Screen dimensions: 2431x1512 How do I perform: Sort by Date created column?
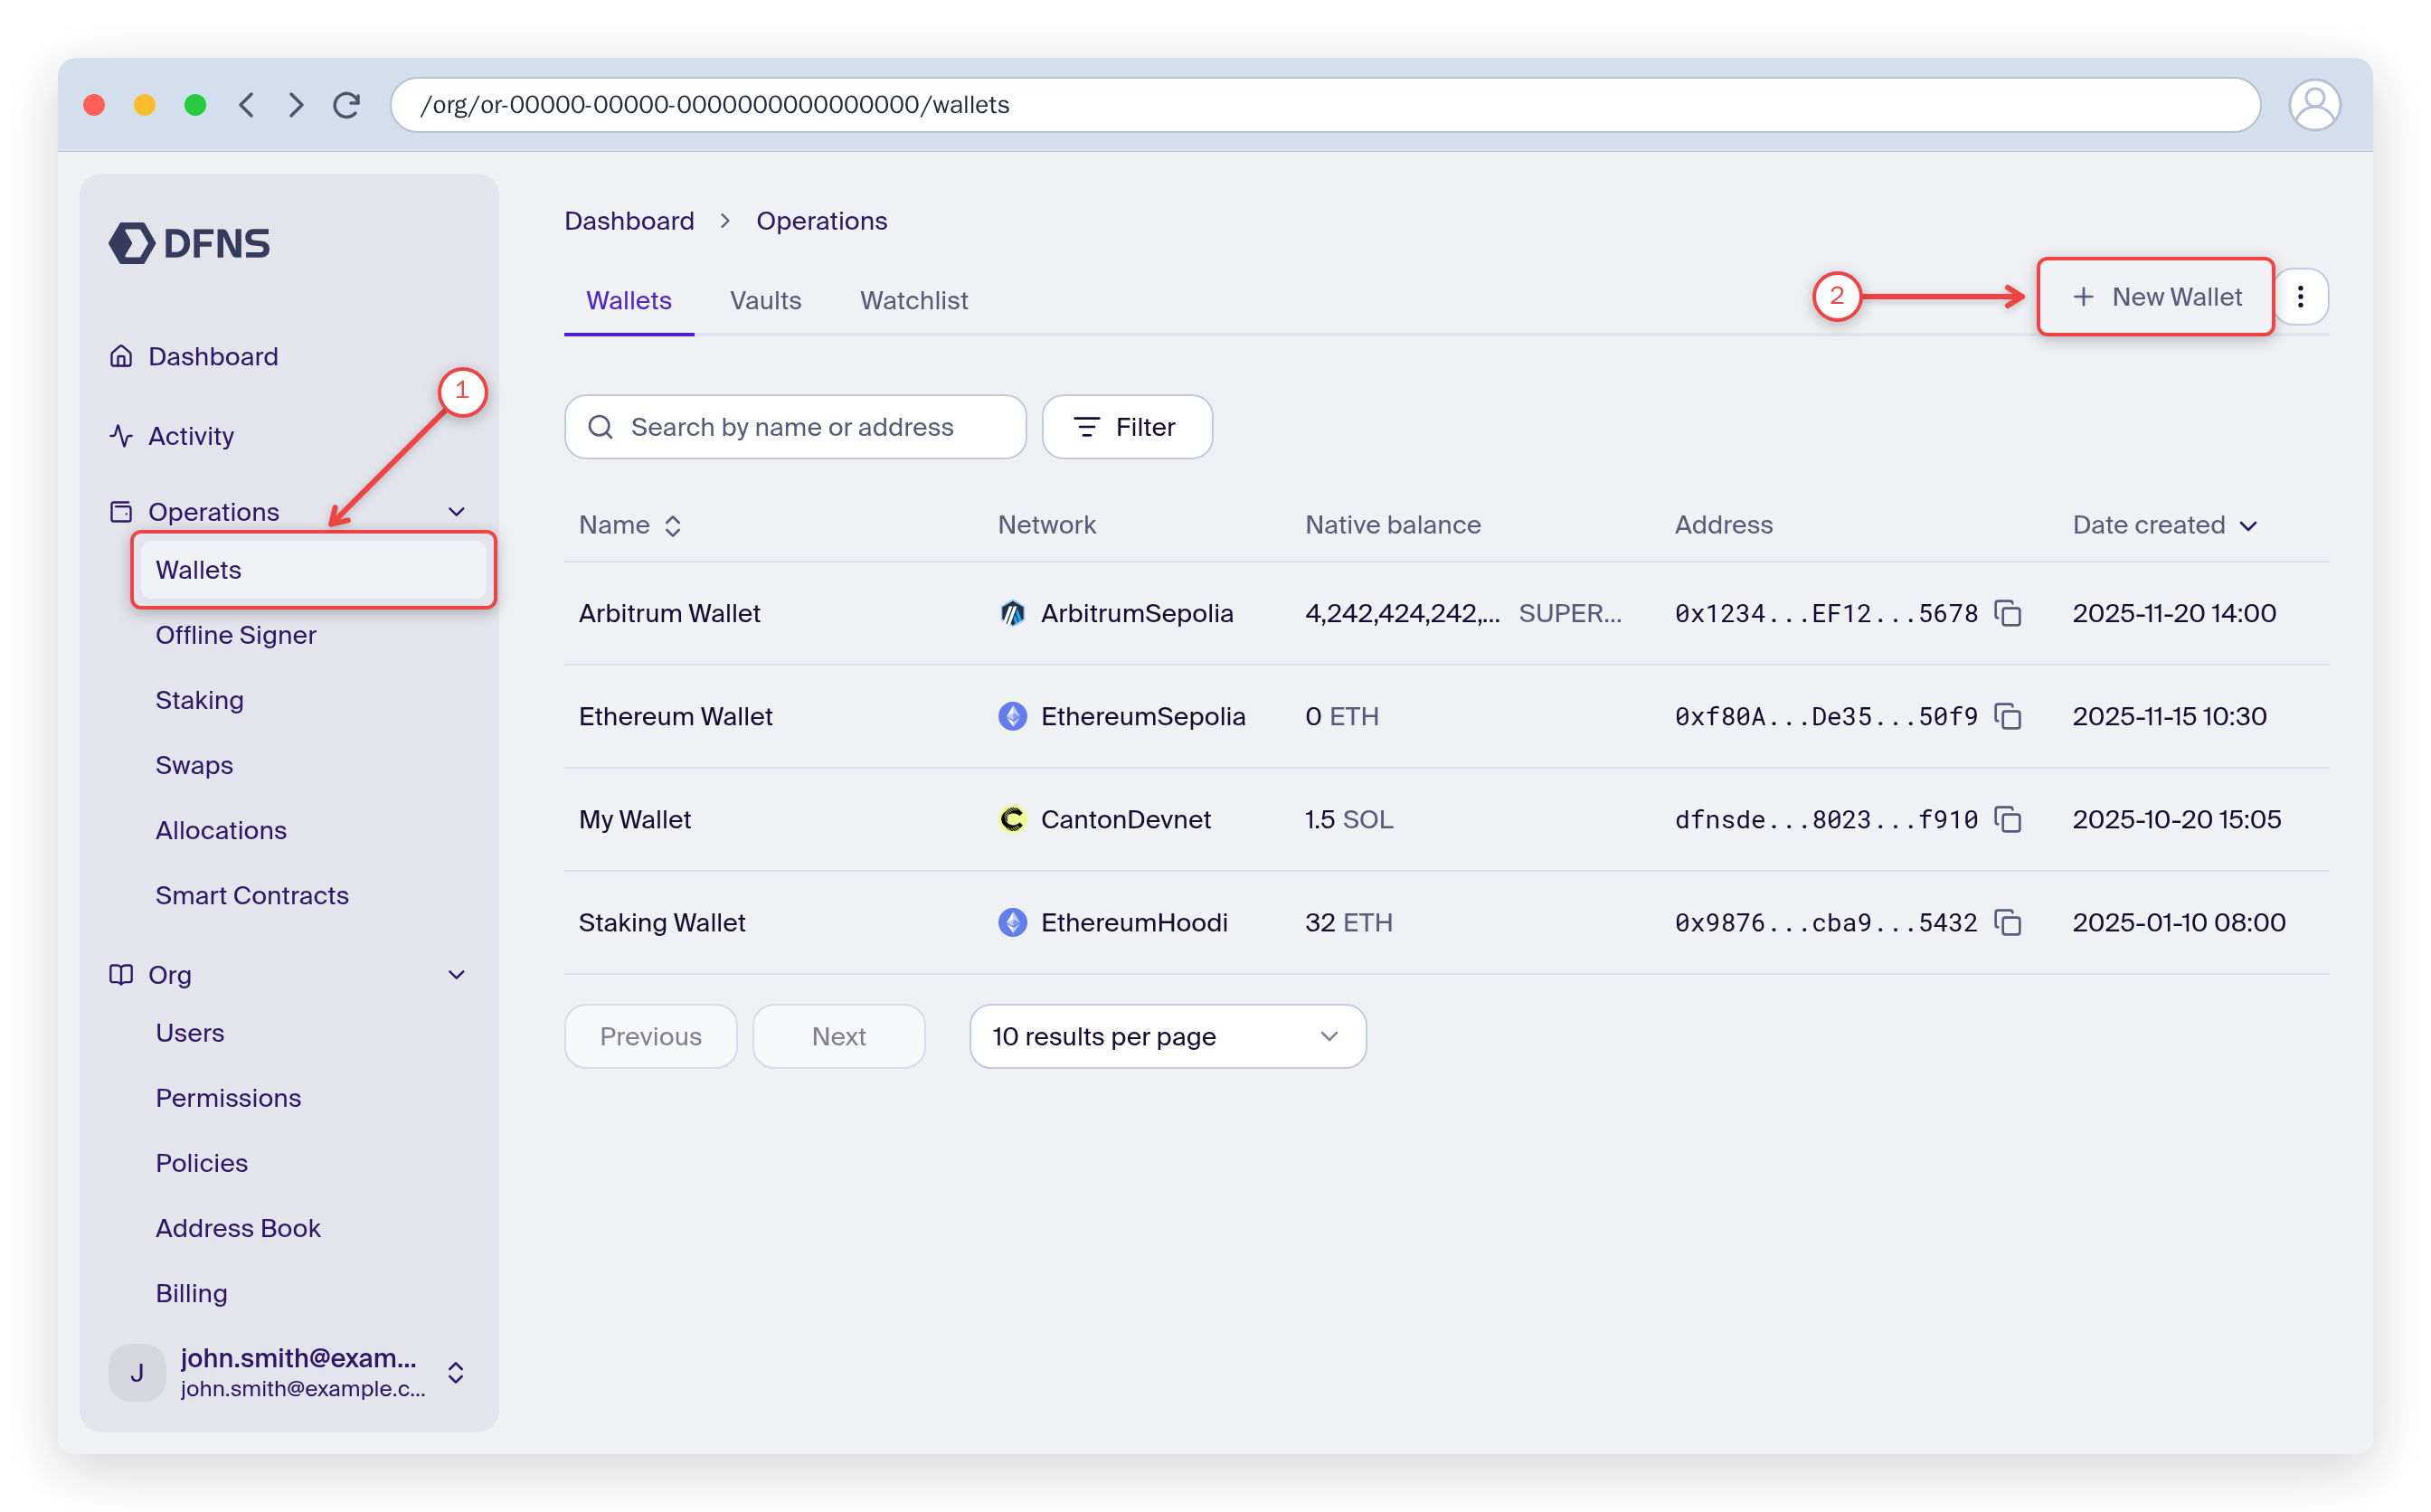click(x=2164, y=525)
